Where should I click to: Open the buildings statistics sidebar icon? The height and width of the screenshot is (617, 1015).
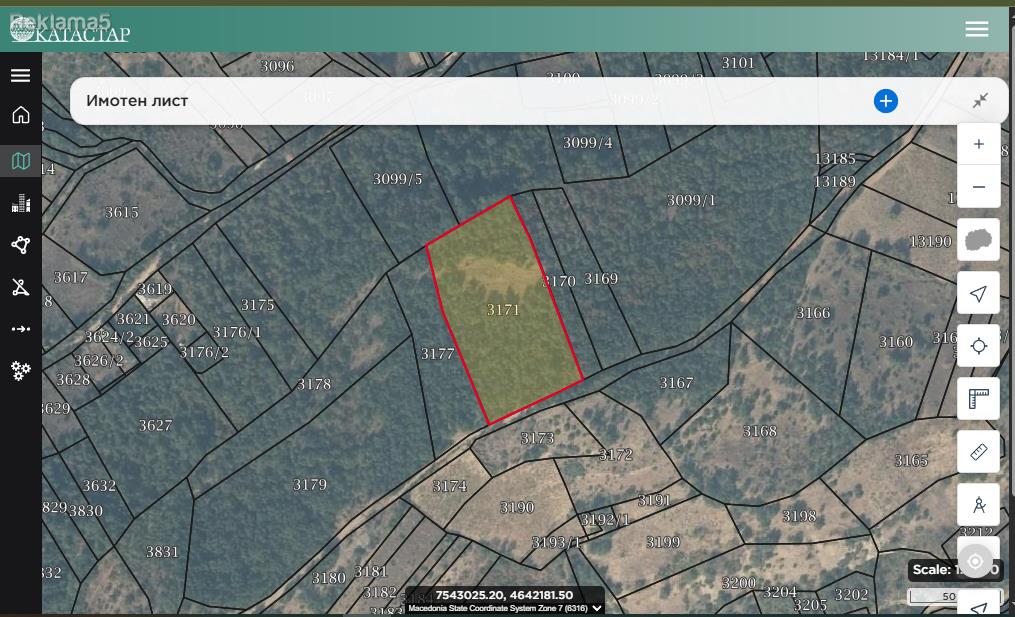click(x=21, y=203)
